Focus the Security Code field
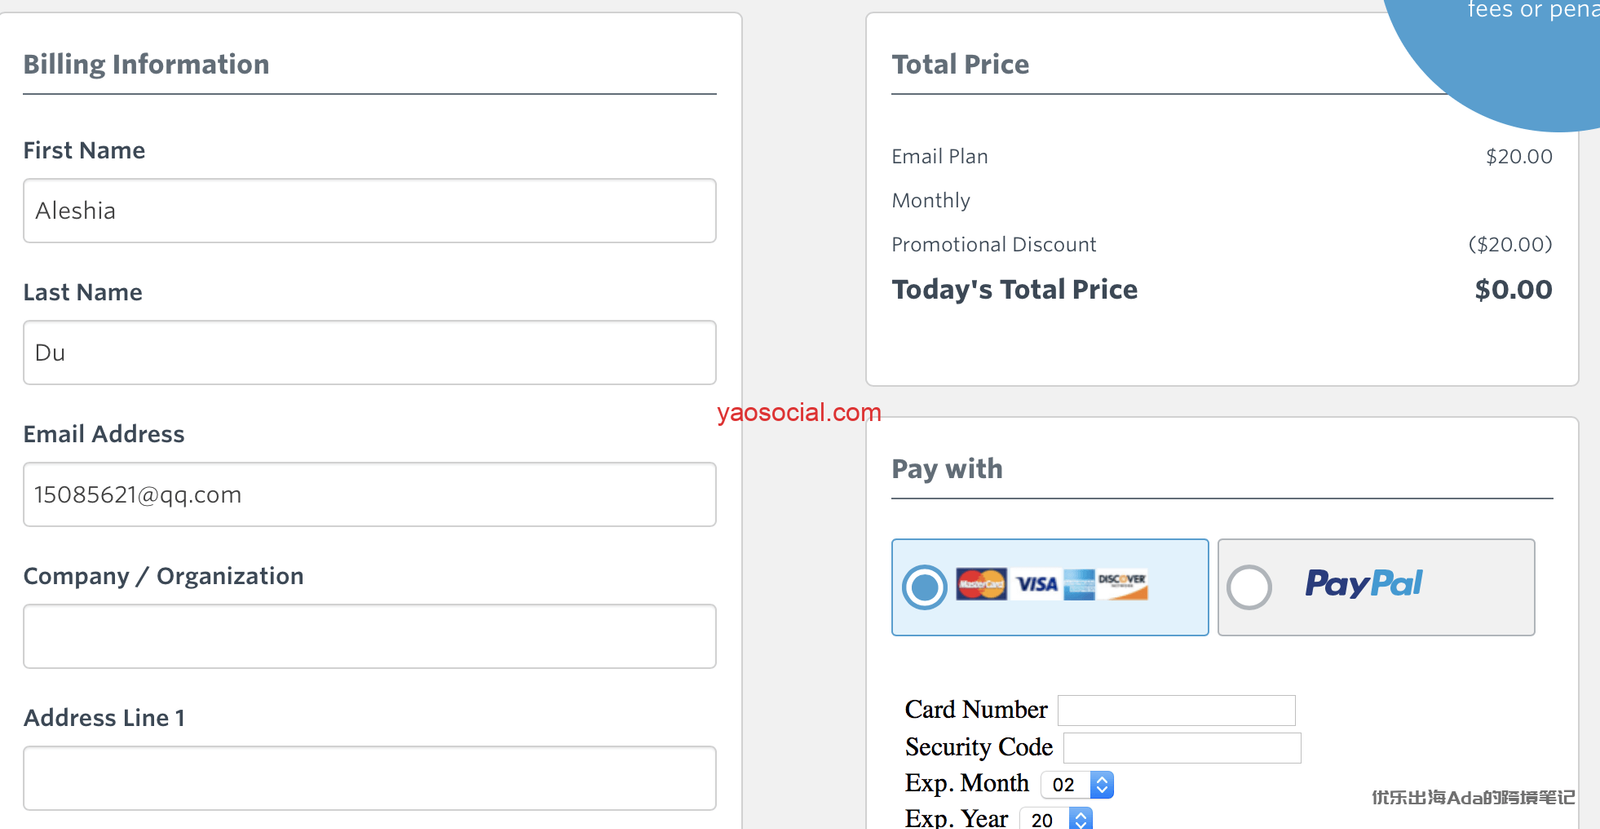Viewport: 1600px width, 829px height. coord(1181,748)
